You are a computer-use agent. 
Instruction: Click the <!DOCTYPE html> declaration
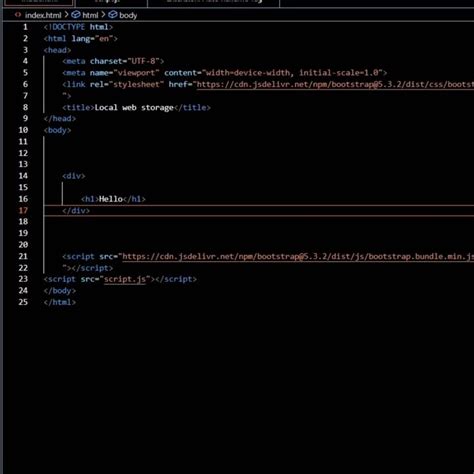tap(78, 27)
